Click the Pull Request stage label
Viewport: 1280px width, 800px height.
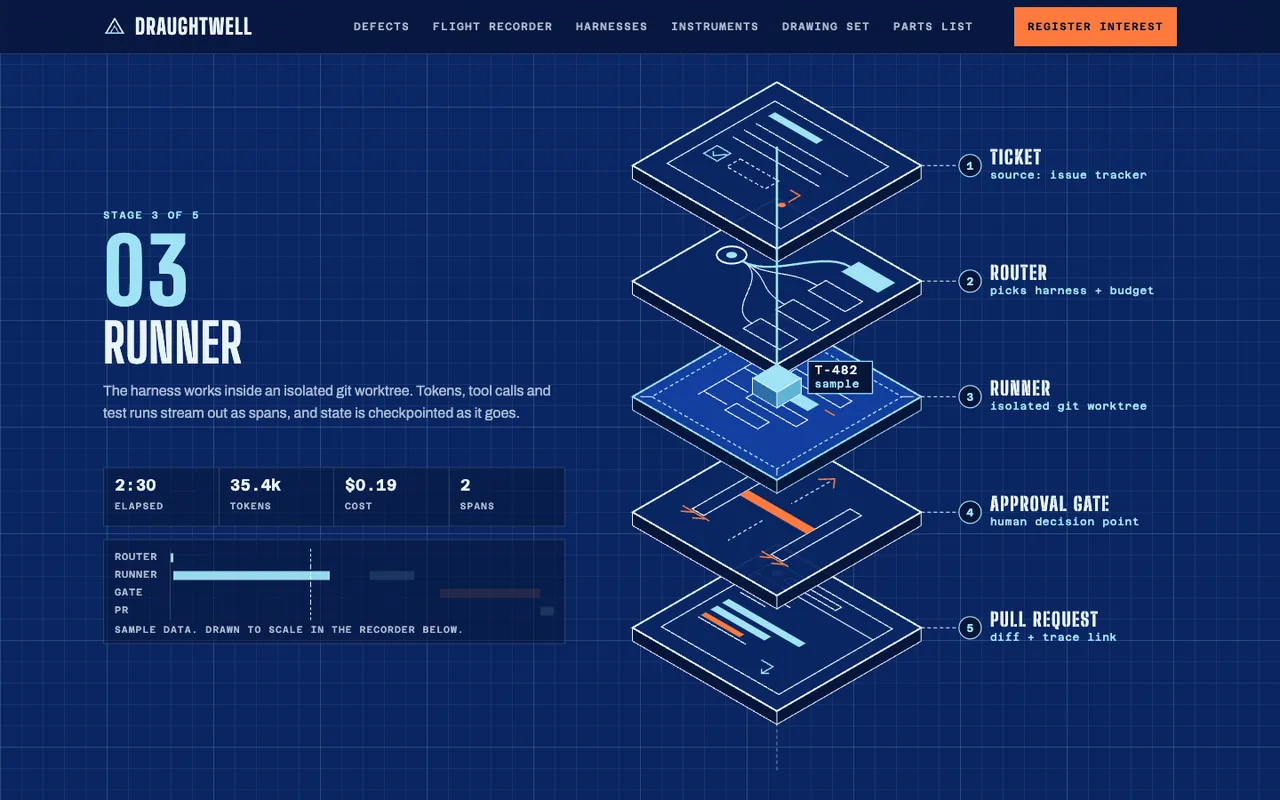coord(1044,620)
